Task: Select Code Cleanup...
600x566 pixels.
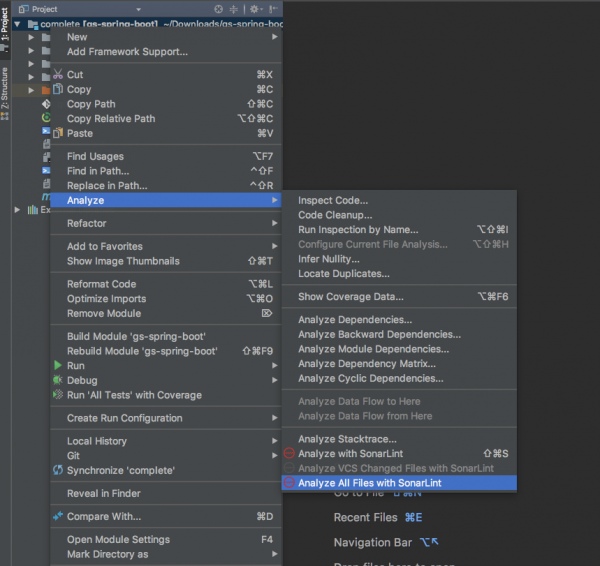Action: [x=399, y=215]
